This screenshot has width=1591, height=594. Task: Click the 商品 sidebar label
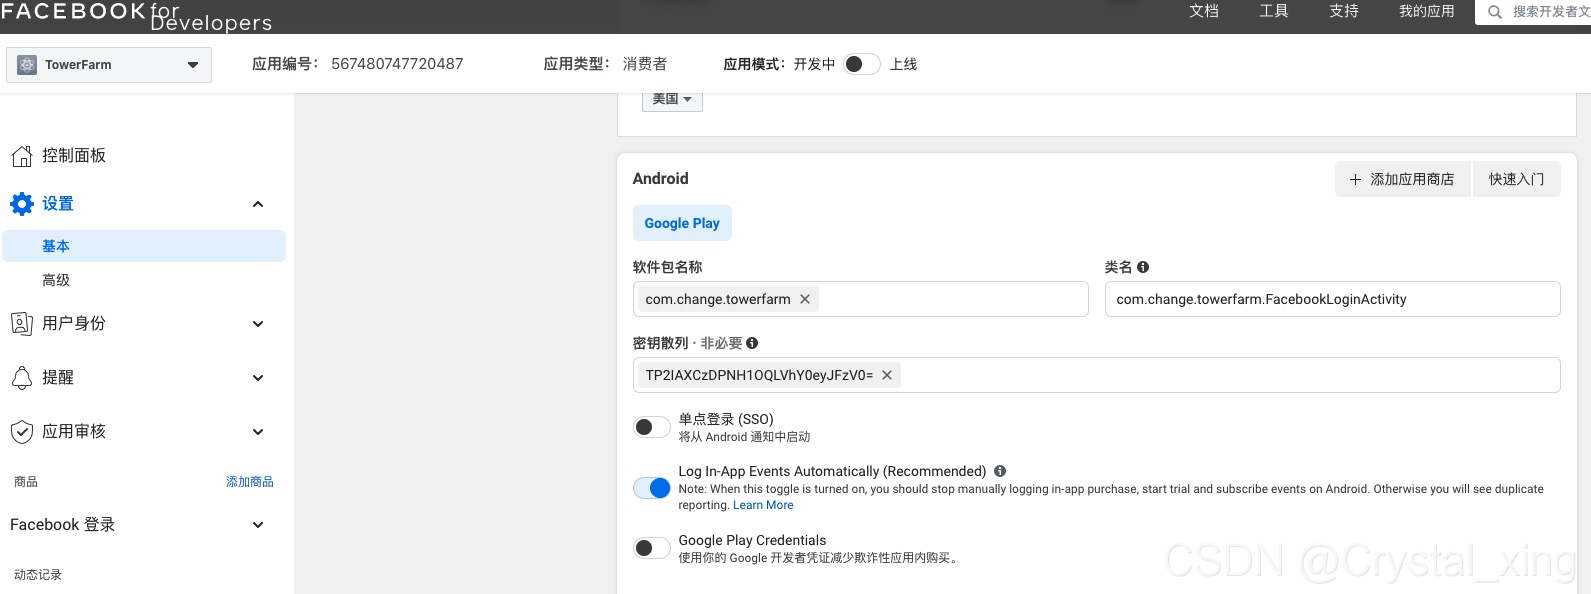click(26, 482)
